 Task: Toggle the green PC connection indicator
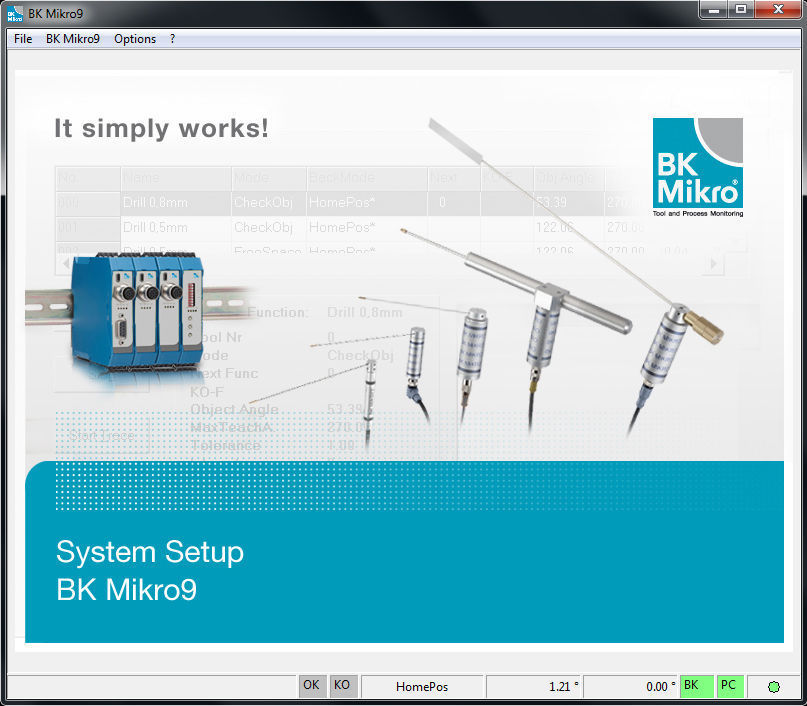point(729,686)
